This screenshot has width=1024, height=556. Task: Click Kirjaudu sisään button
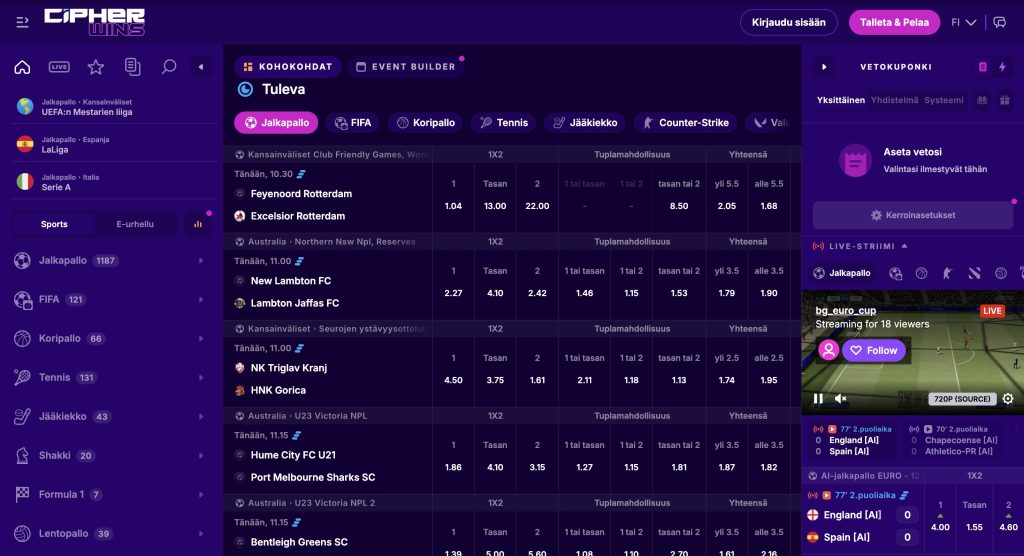(x=788, y=22)
